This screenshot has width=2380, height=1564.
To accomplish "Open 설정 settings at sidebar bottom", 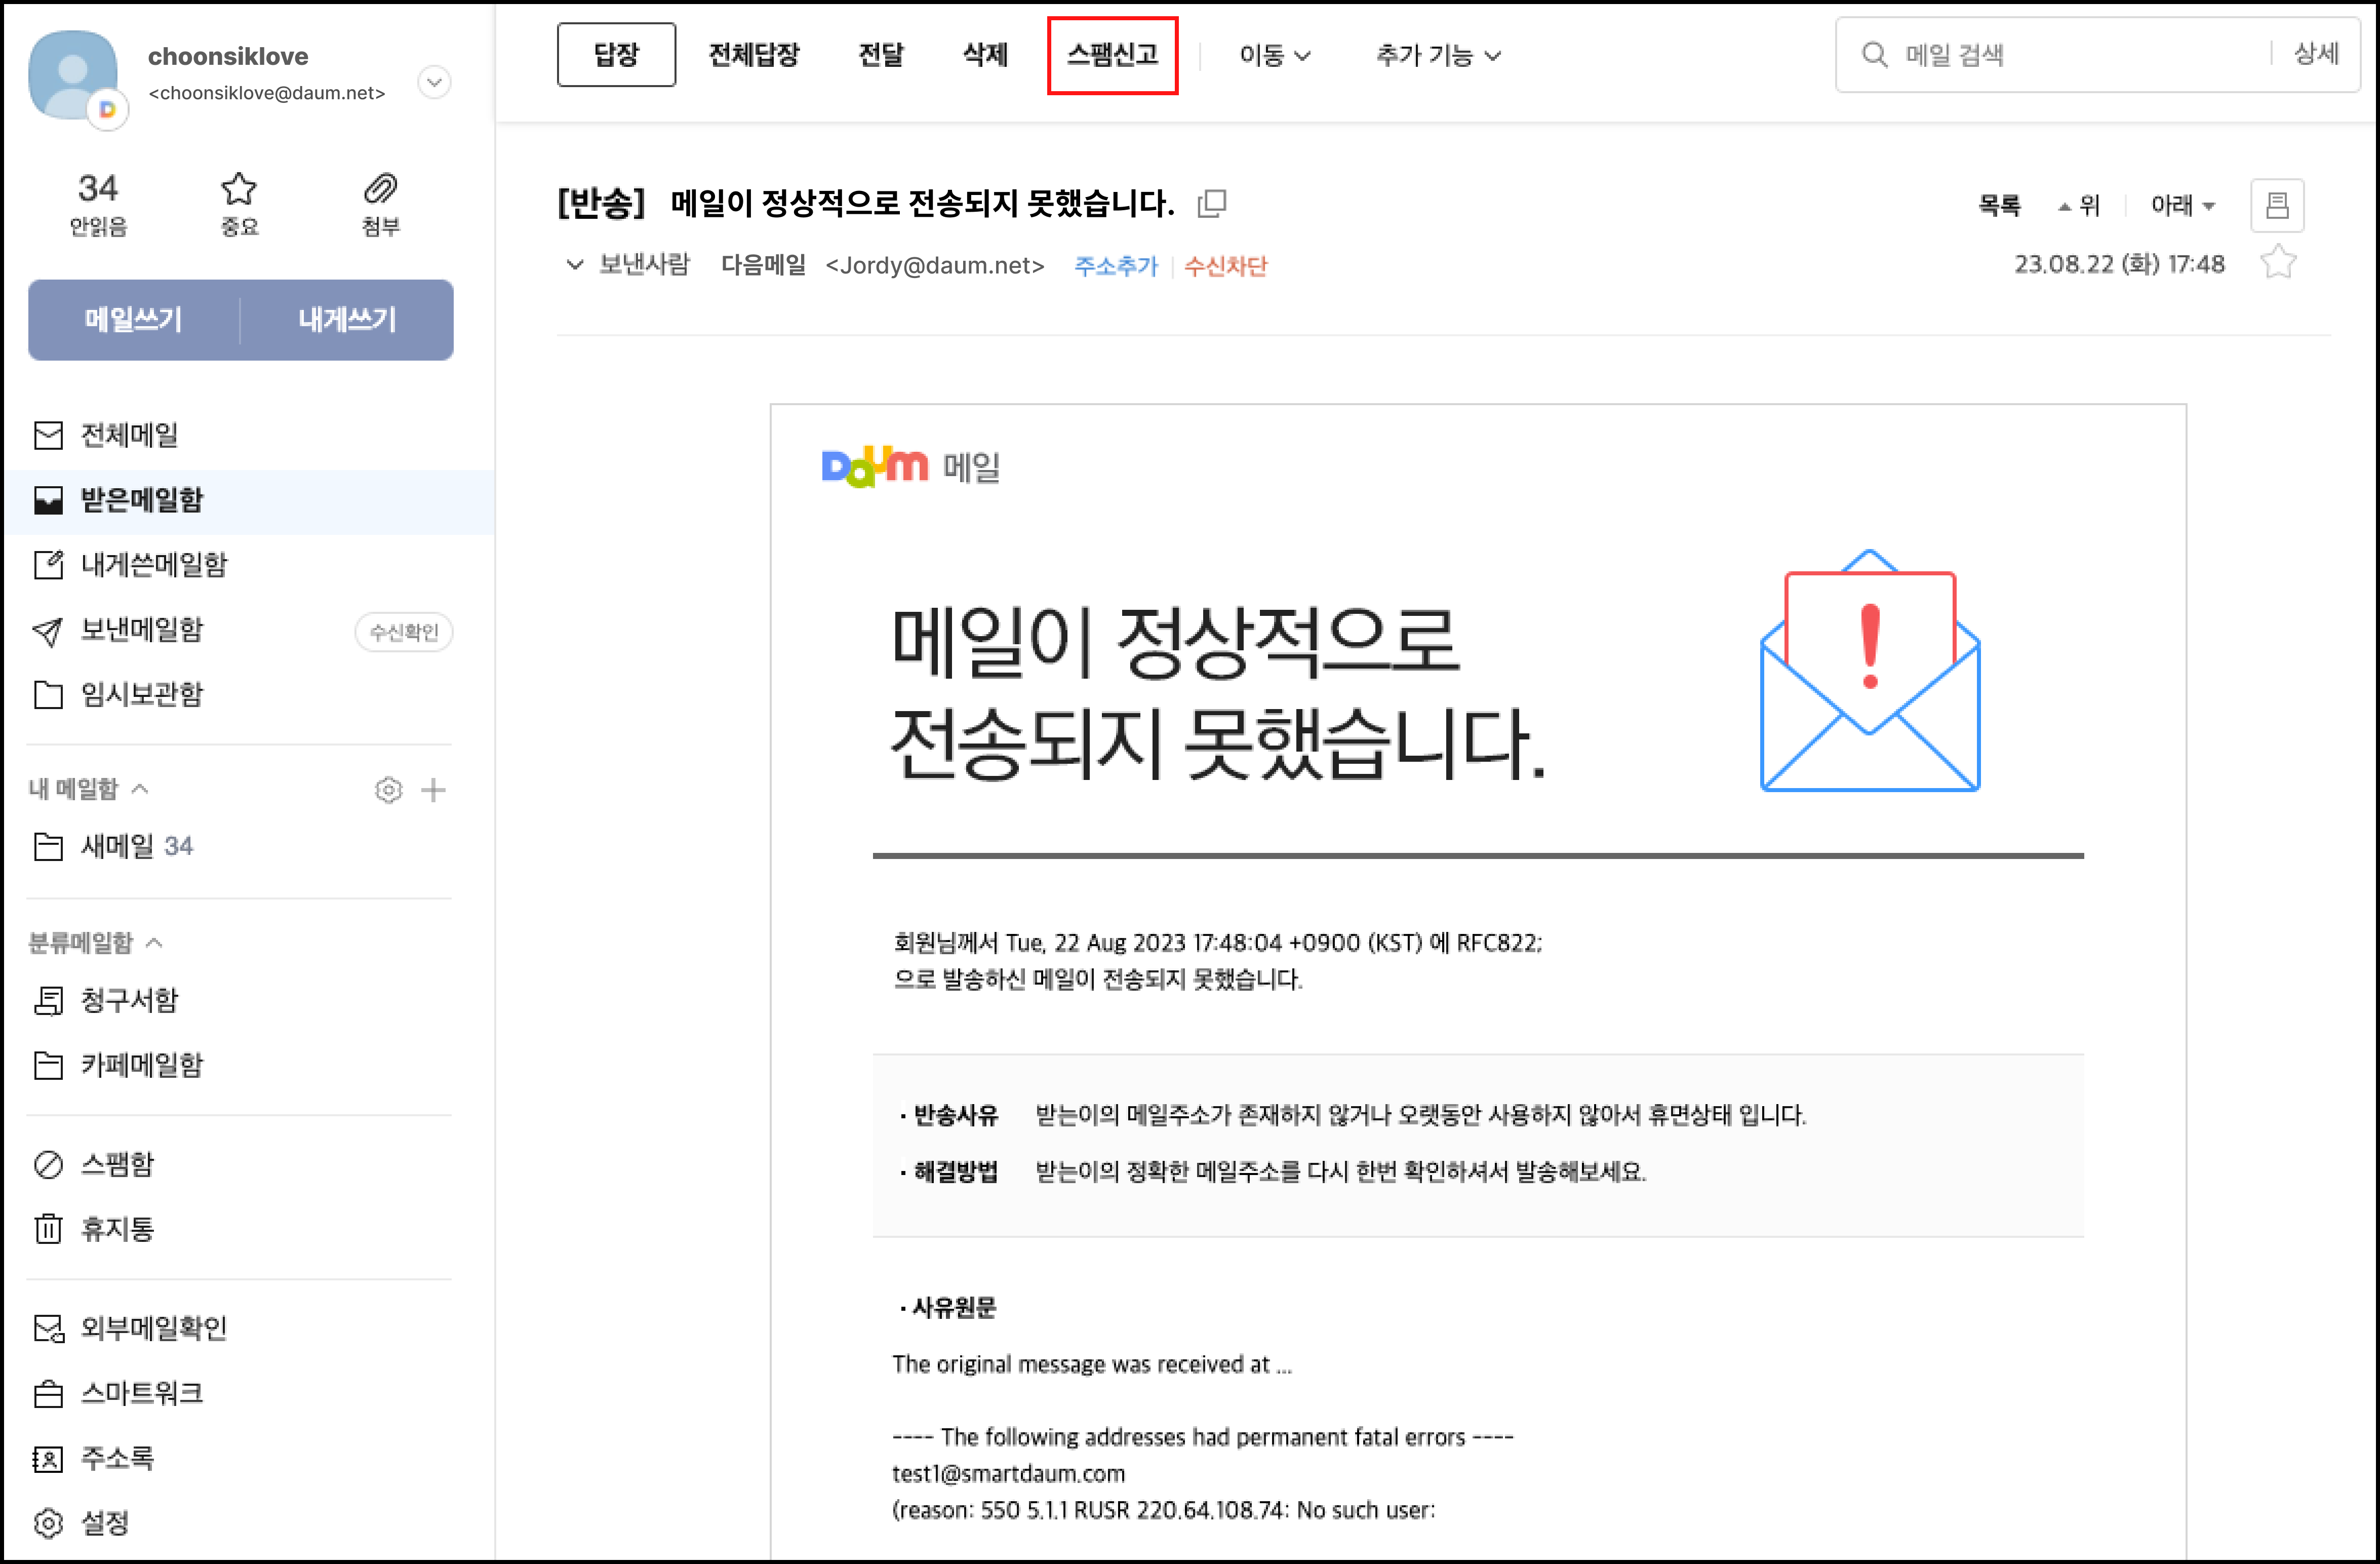I will coord(108,1522).
